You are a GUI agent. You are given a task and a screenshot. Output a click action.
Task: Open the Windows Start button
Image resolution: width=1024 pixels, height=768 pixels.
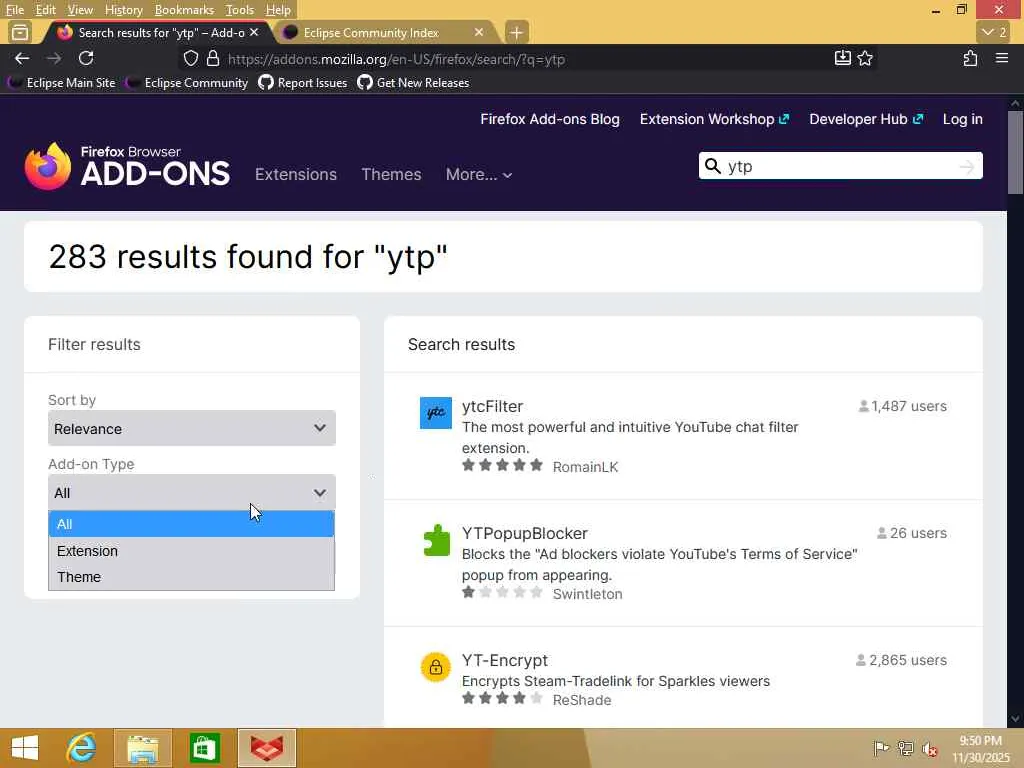coord(25,748)
